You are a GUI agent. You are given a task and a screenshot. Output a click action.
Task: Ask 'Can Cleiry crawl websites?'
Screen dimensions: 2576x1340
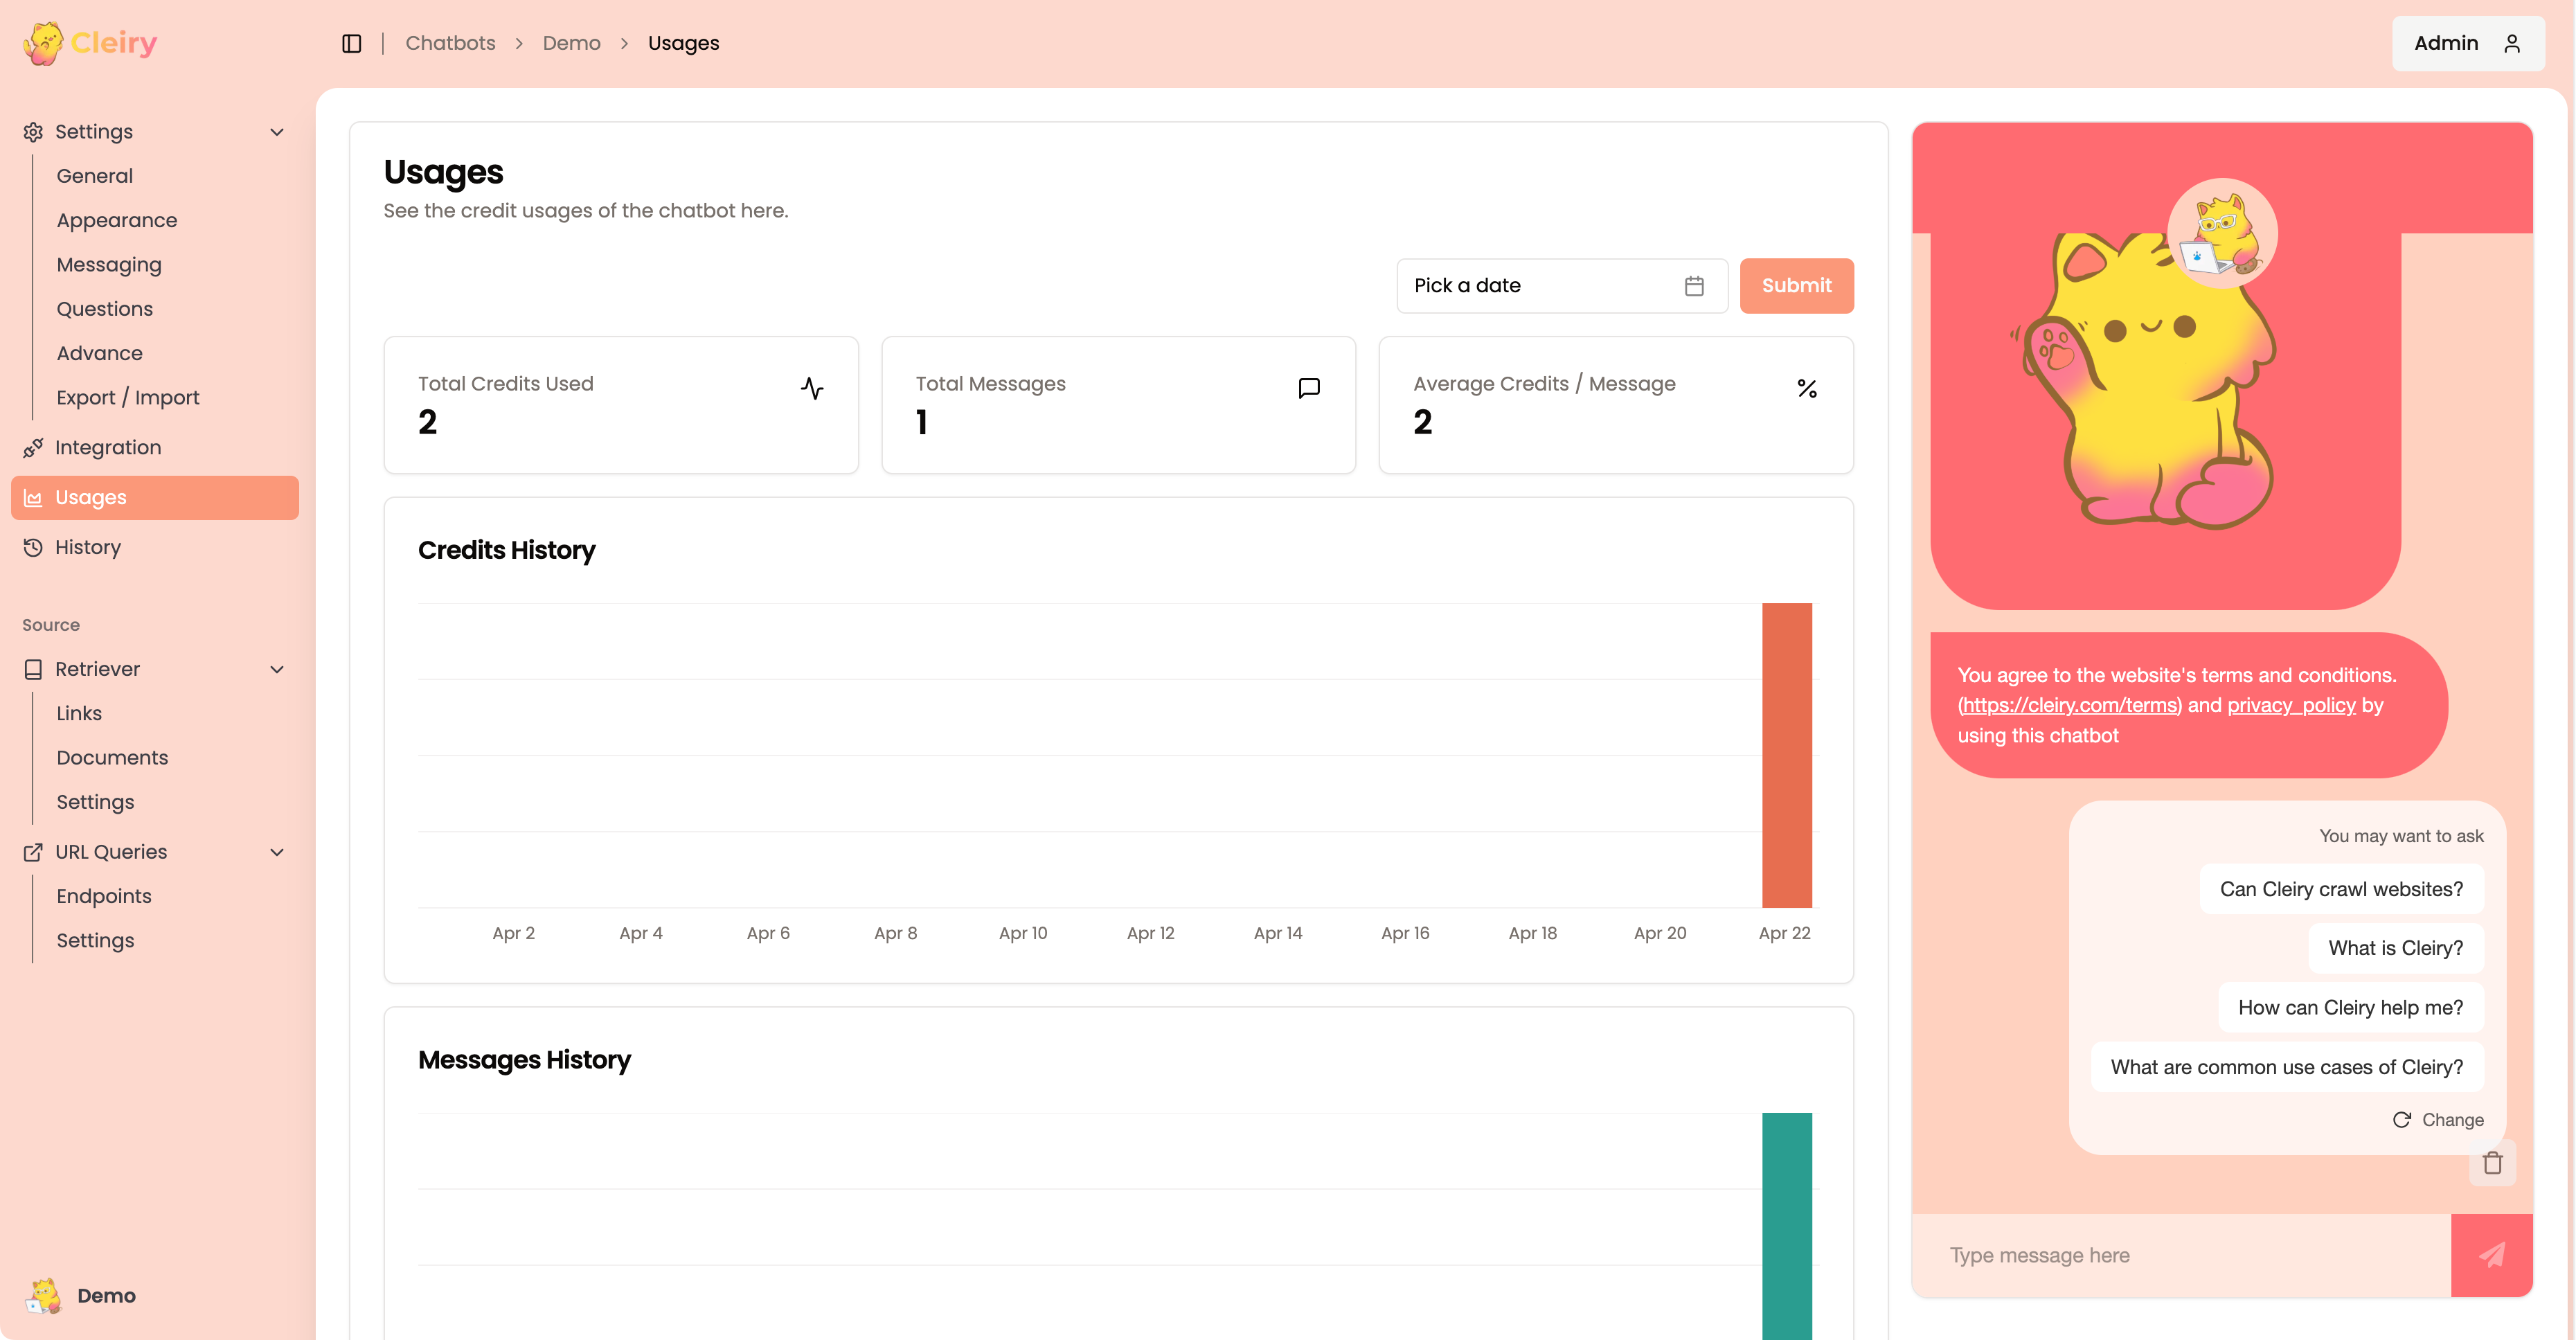tap(2341, 889)
